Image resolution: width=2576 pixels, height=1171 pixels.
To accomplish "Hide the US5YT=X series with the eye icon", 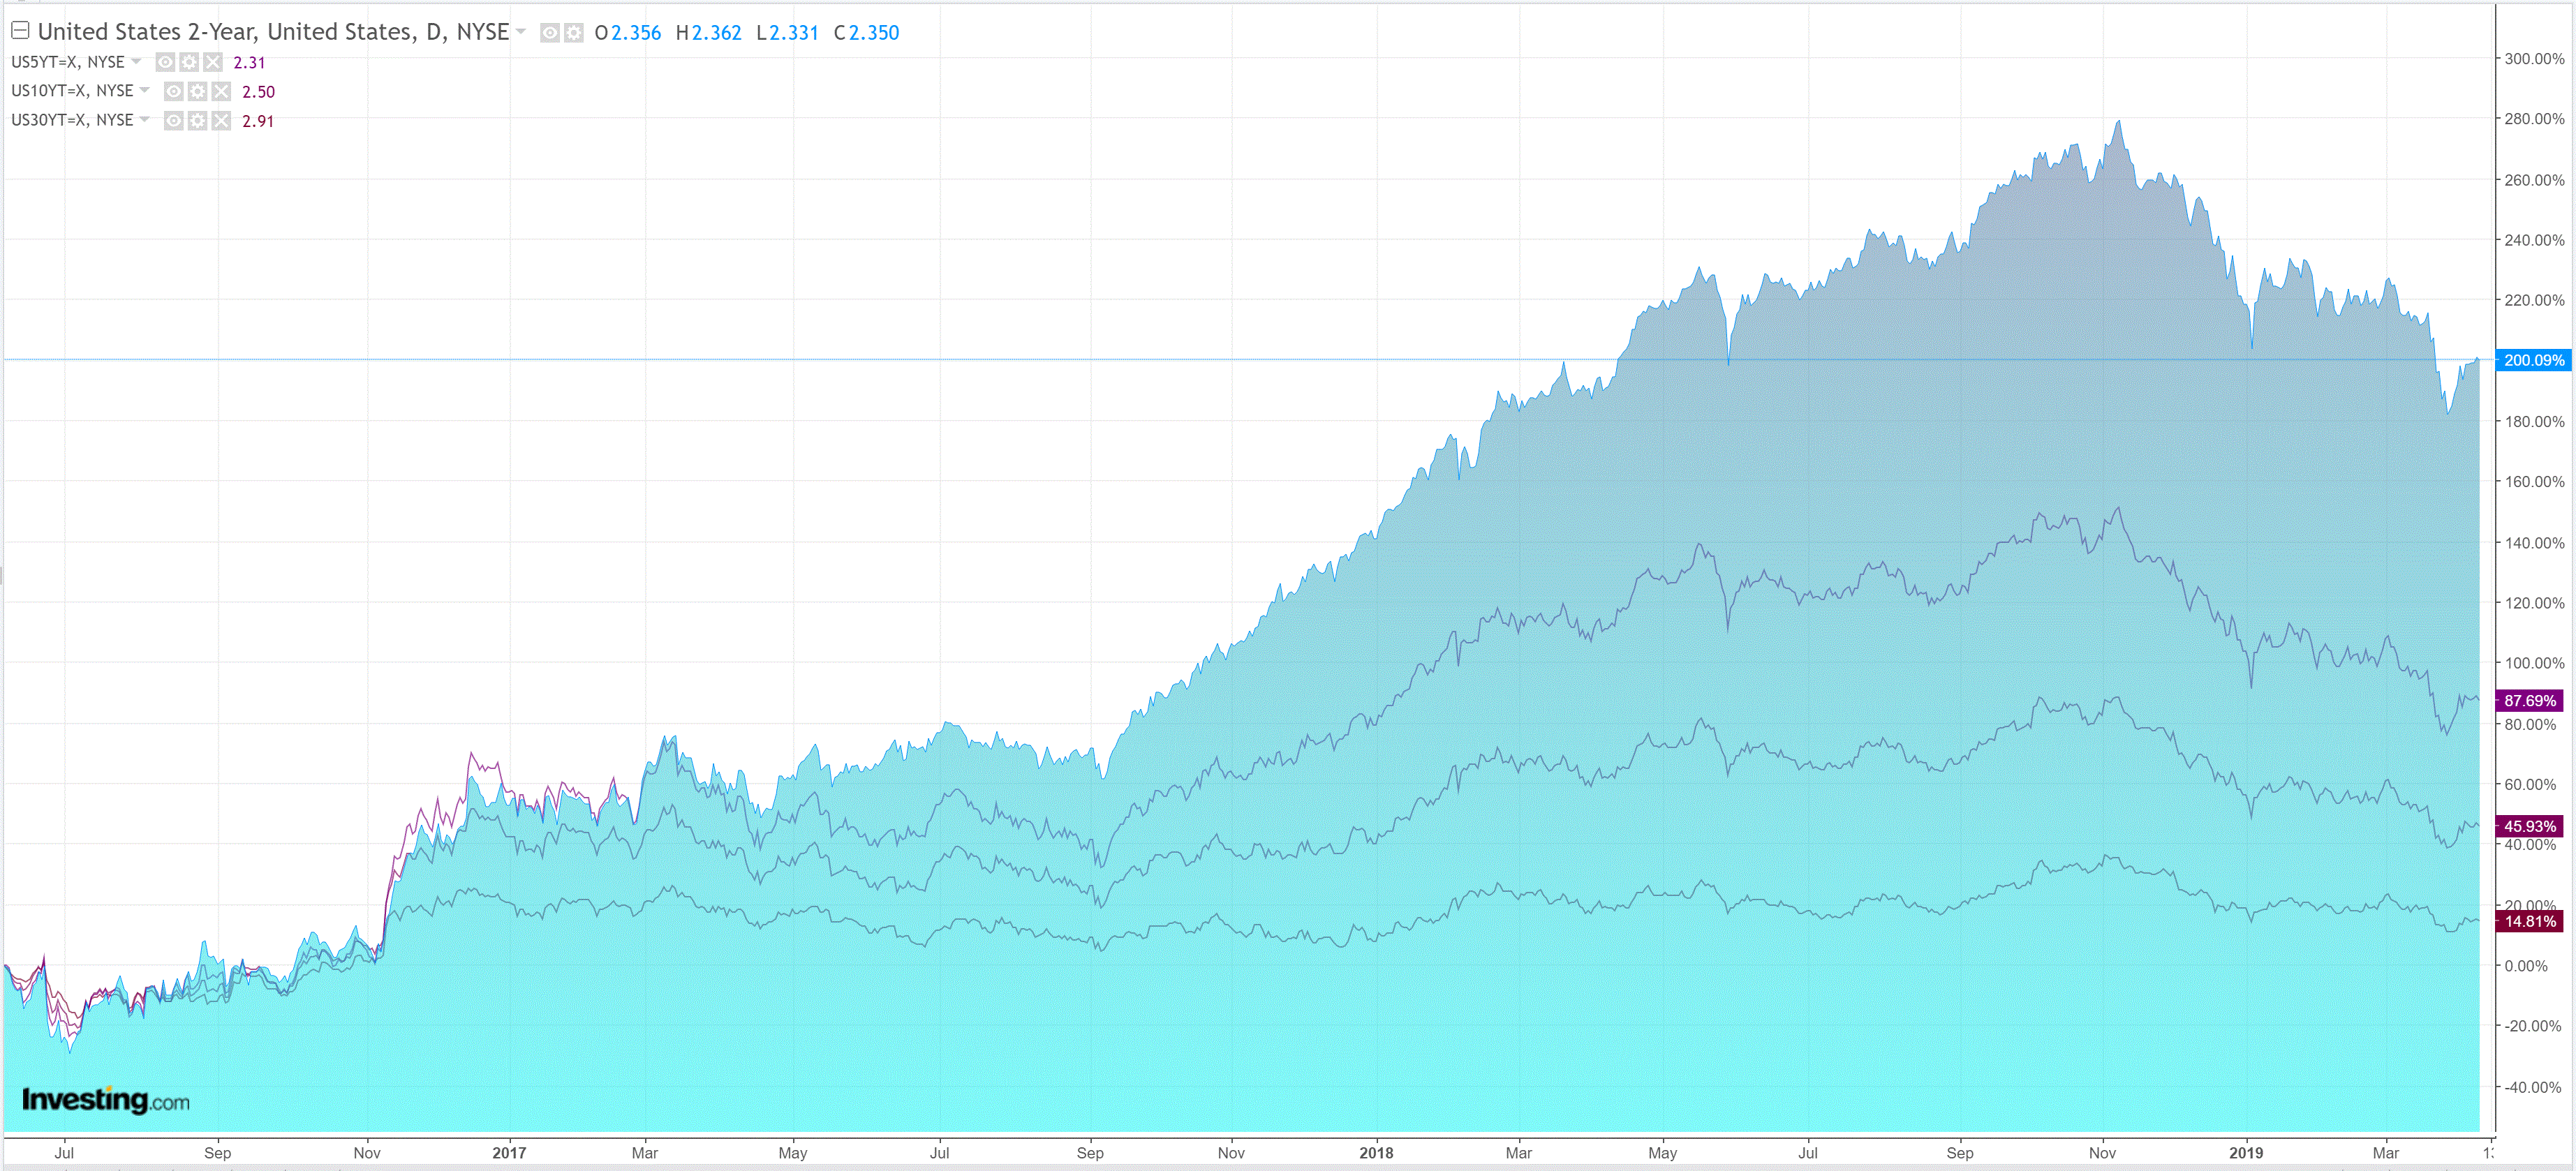I will click(165, 62).
